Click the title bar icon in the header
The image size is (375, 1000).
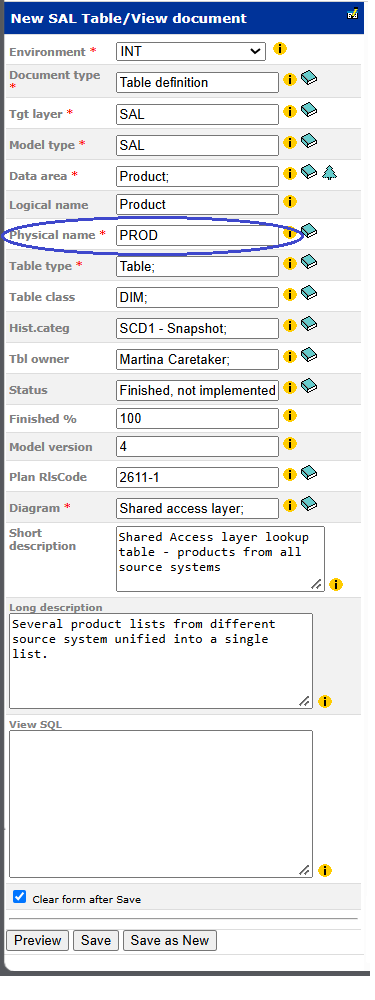pos(353,13)
